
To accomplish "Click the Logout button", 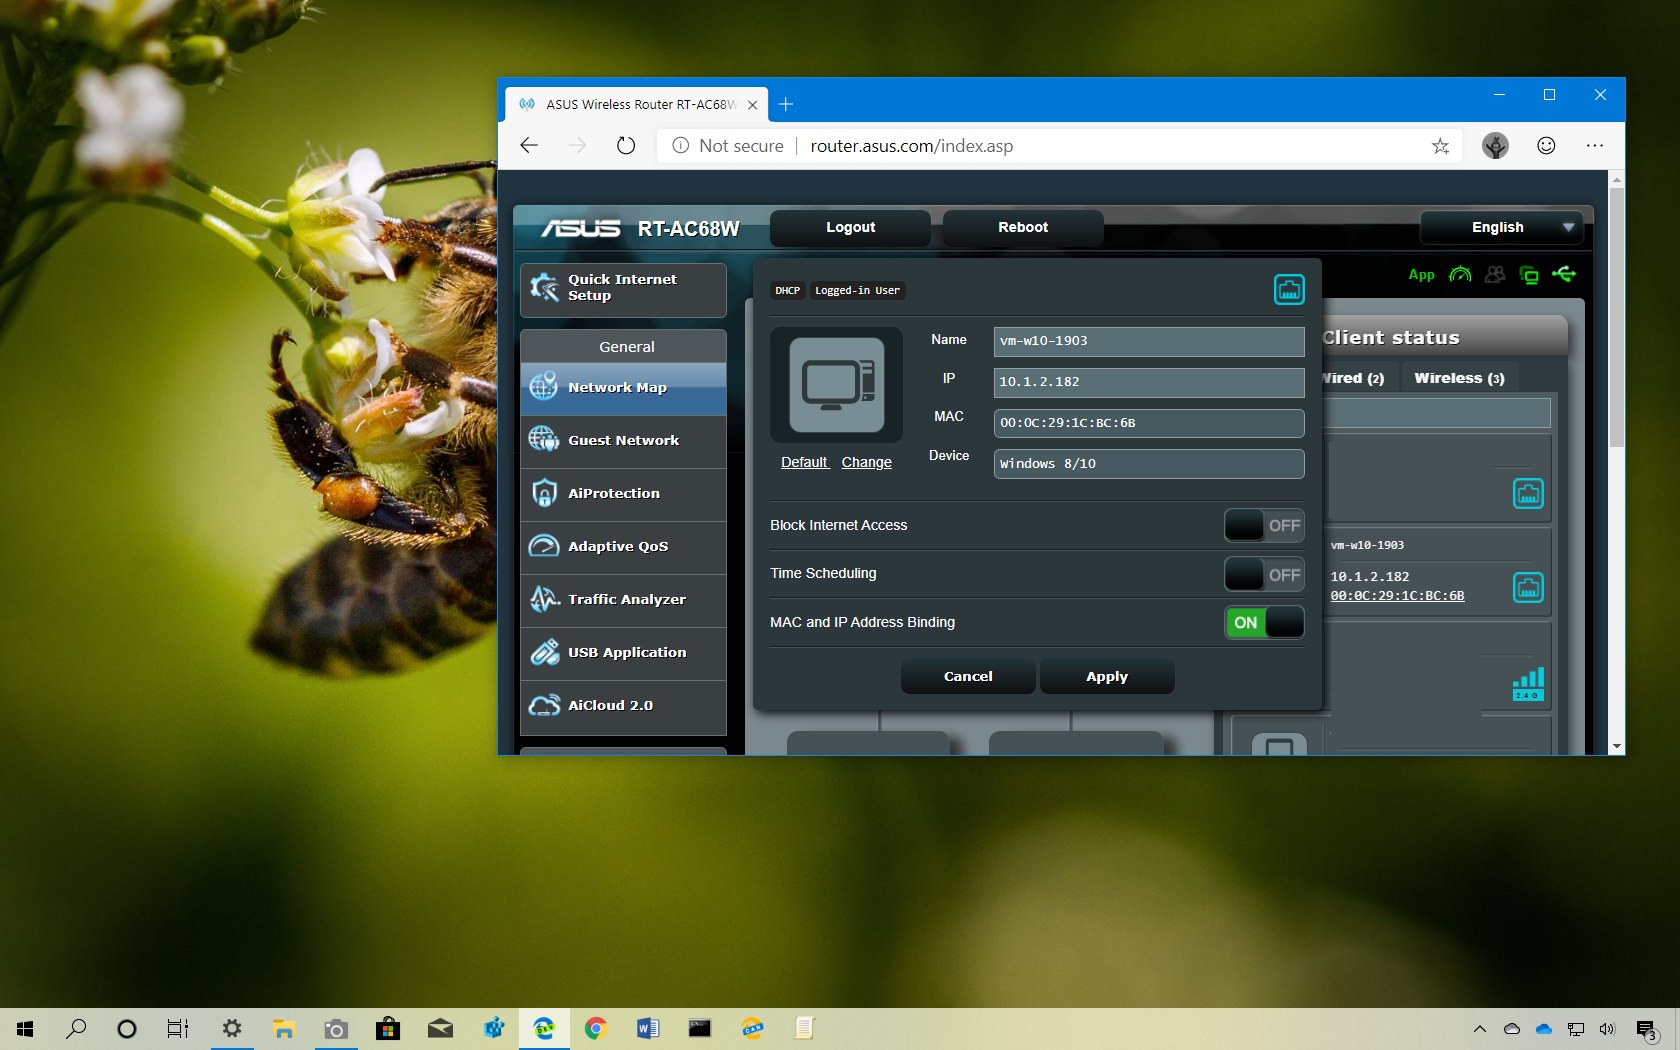I will [x=850, y=228].
